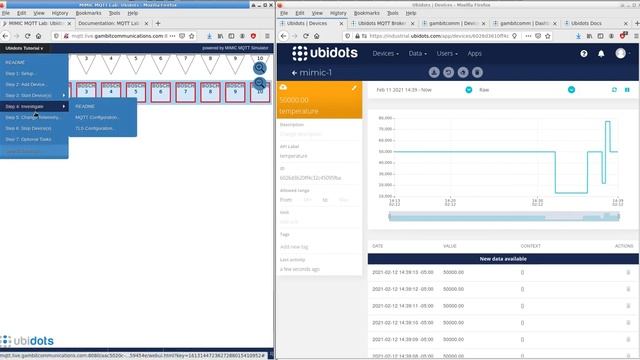Go back using arrow beside mimic-1
Viewport: 640px width, 360px height.
294,73
